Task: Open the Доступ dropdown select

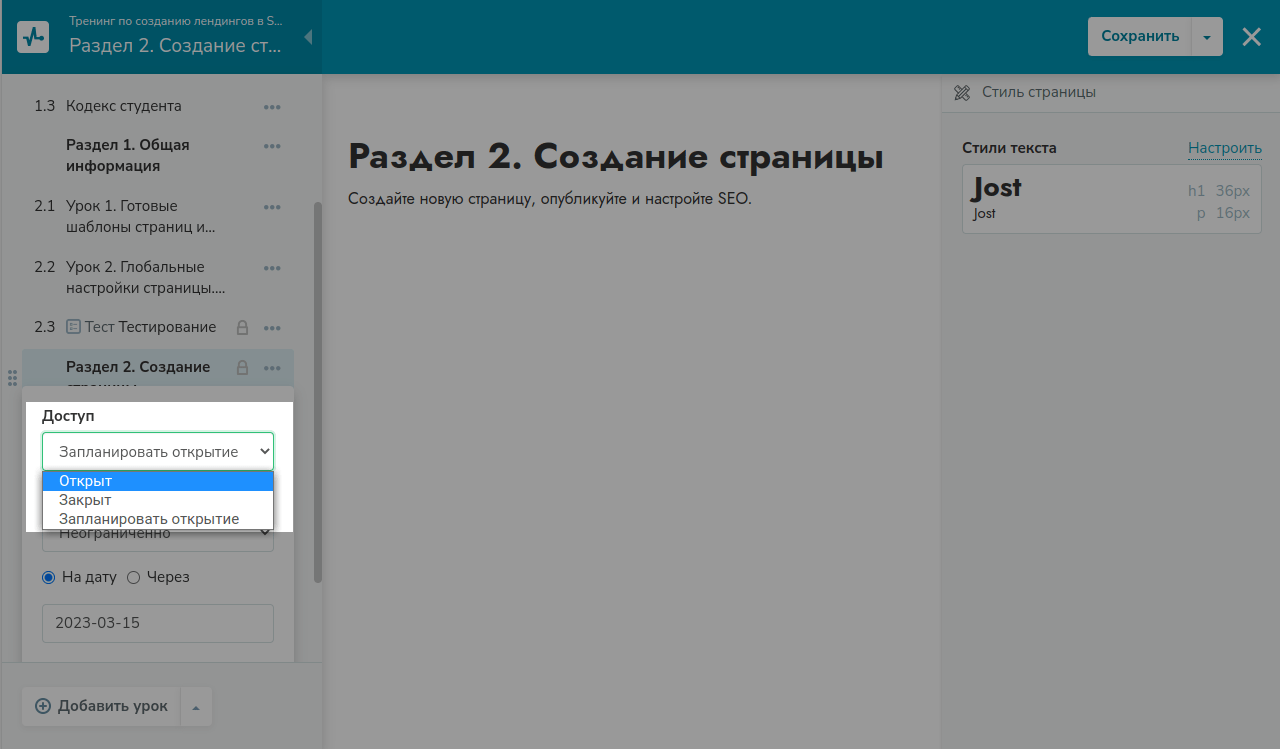Action: tap(158, 452)
